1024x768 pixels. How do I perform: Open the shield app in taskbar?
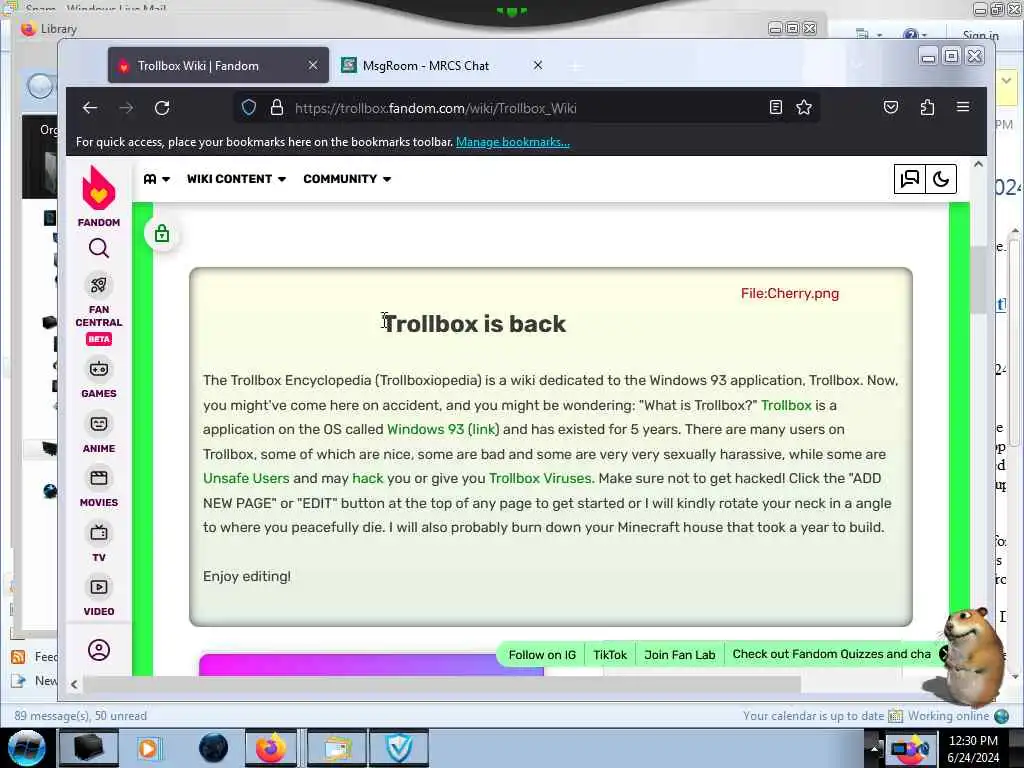click(x=398, y=748)
